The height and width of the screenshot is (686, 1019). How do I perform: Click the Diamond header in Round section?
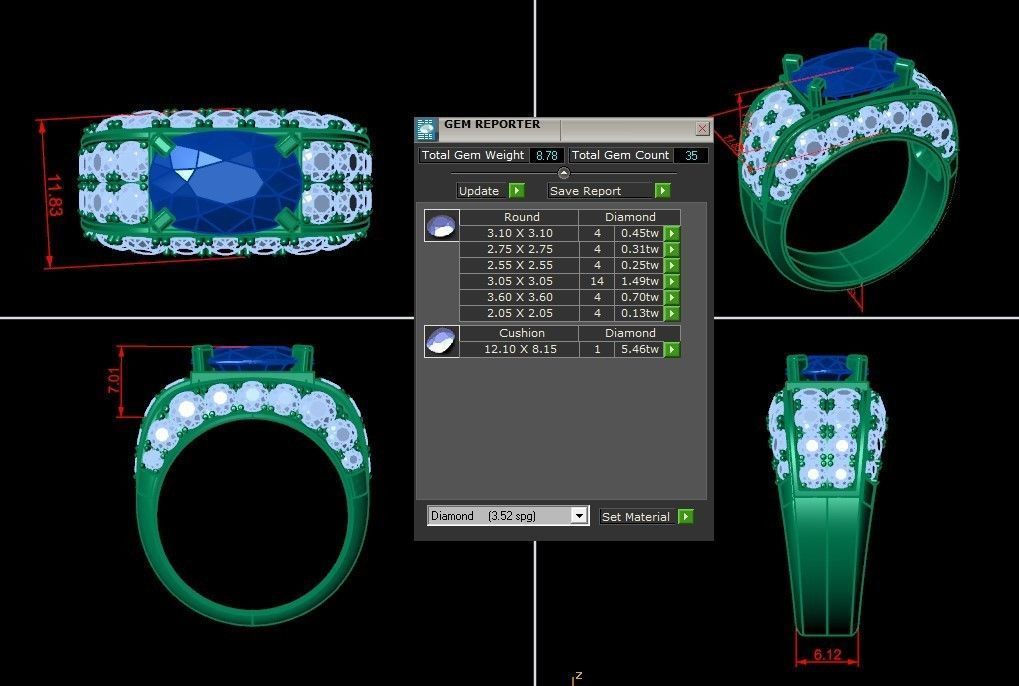coord(630,217)
